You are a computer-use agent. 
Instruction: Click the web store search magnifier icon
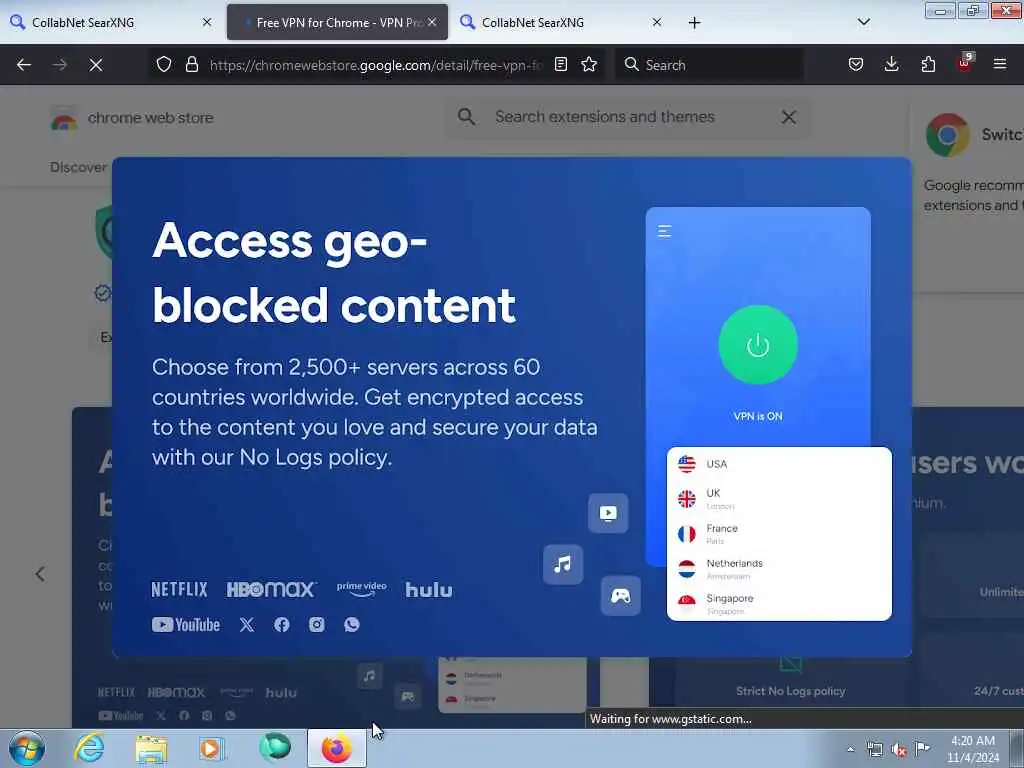[x=466, y=117]
